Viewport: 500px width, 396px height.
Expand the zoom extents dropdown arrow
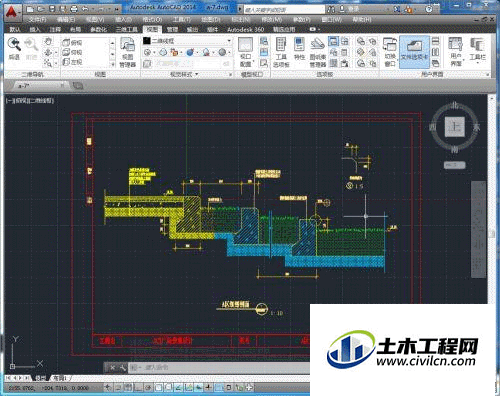pos(56,63)
